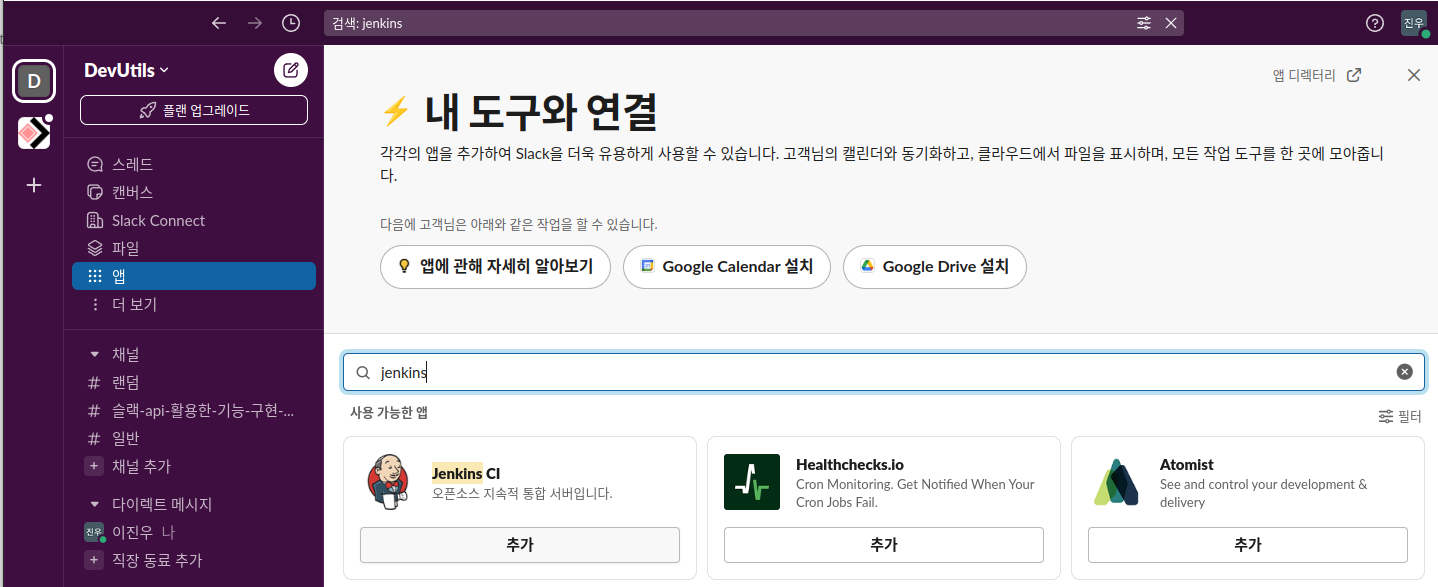Click 플랜 업그레이드 button
The image size is (1438, 587).
tap(194, 110)
